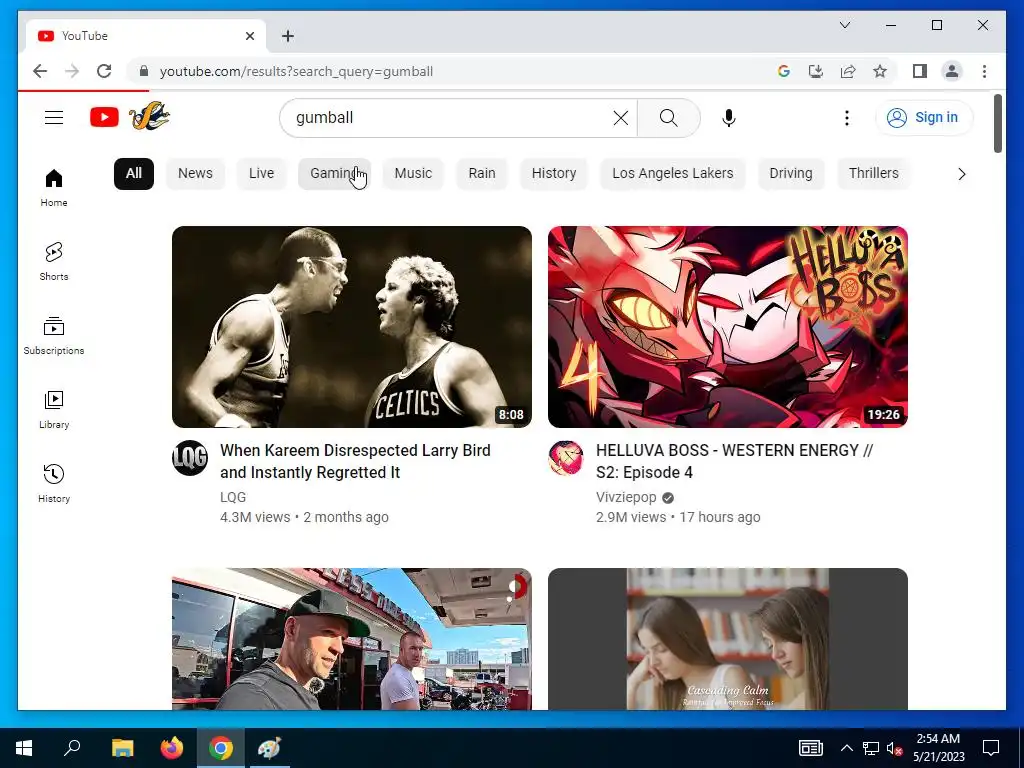Open Paint from the taskbar
The height and width of the screenshot is (768, 1024).
(269, 748)
